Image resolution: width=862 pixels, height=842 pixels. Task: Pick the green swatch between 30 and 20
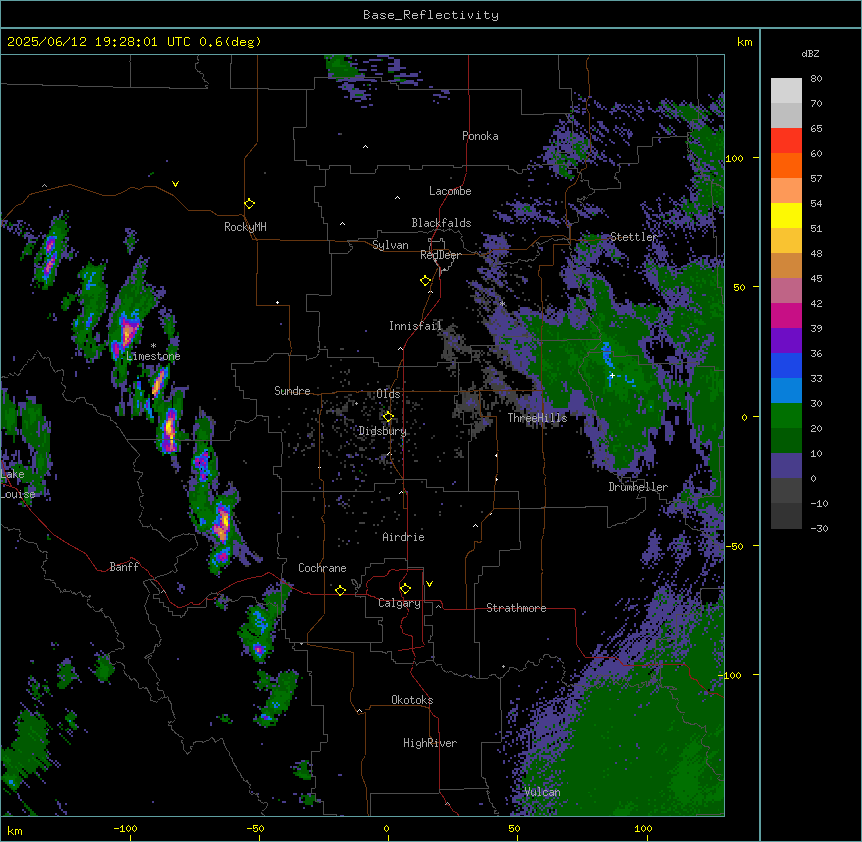[x=786, y=416]
